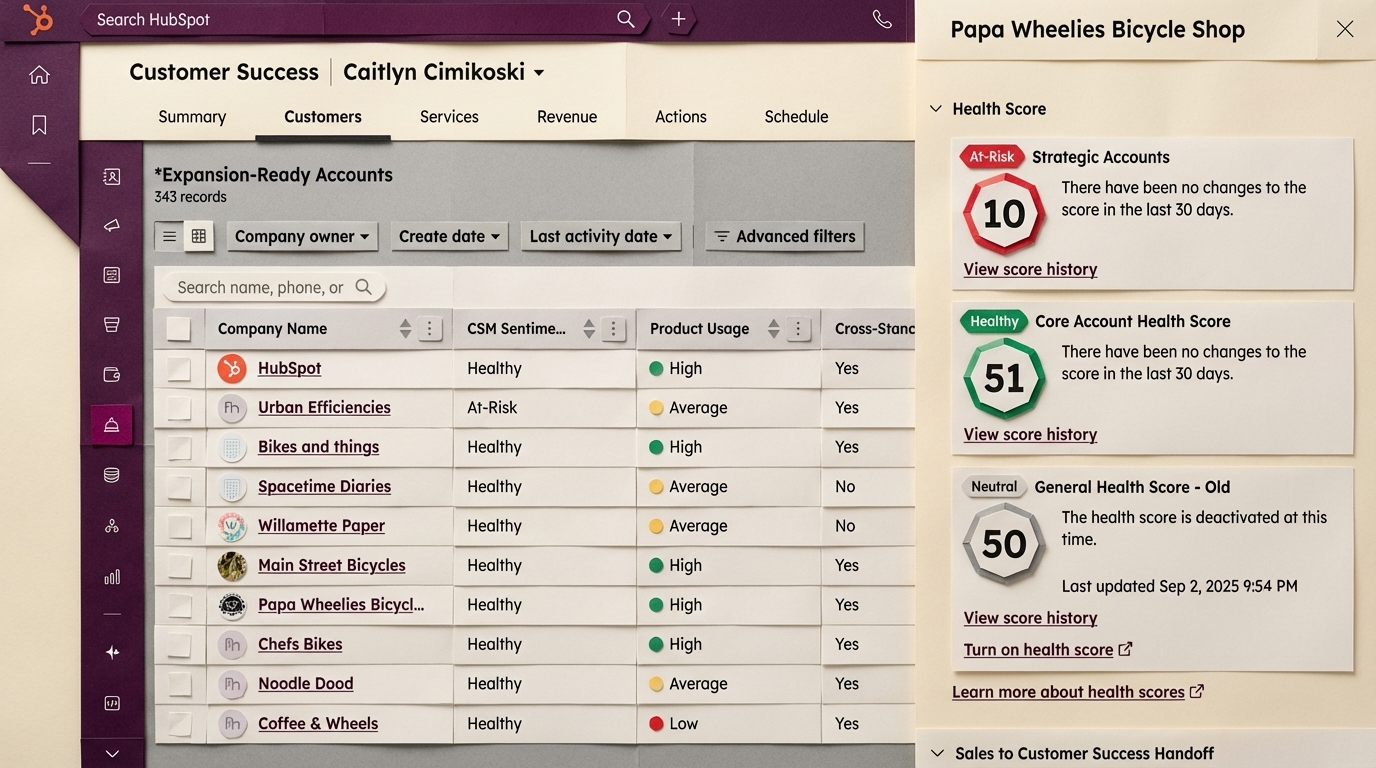The height and width of the screenshot is (768, 1376).
Task: Click the Advanced filters button
Action: [x=785, y=236]
